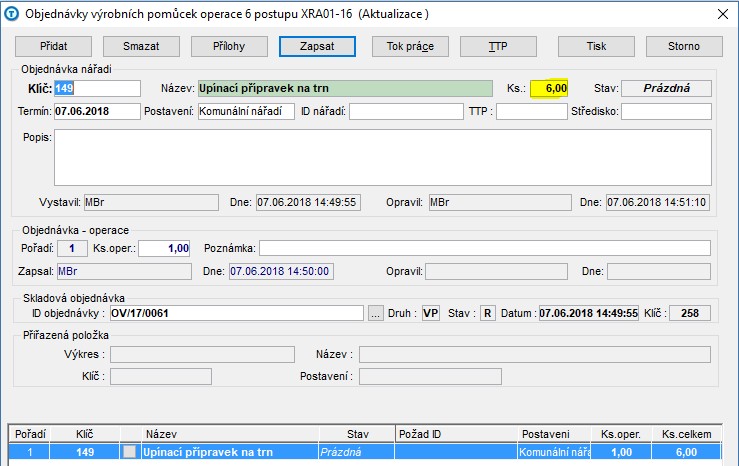
Task: Click Přiřazená položka Postavení field
Action: [430, 376]
